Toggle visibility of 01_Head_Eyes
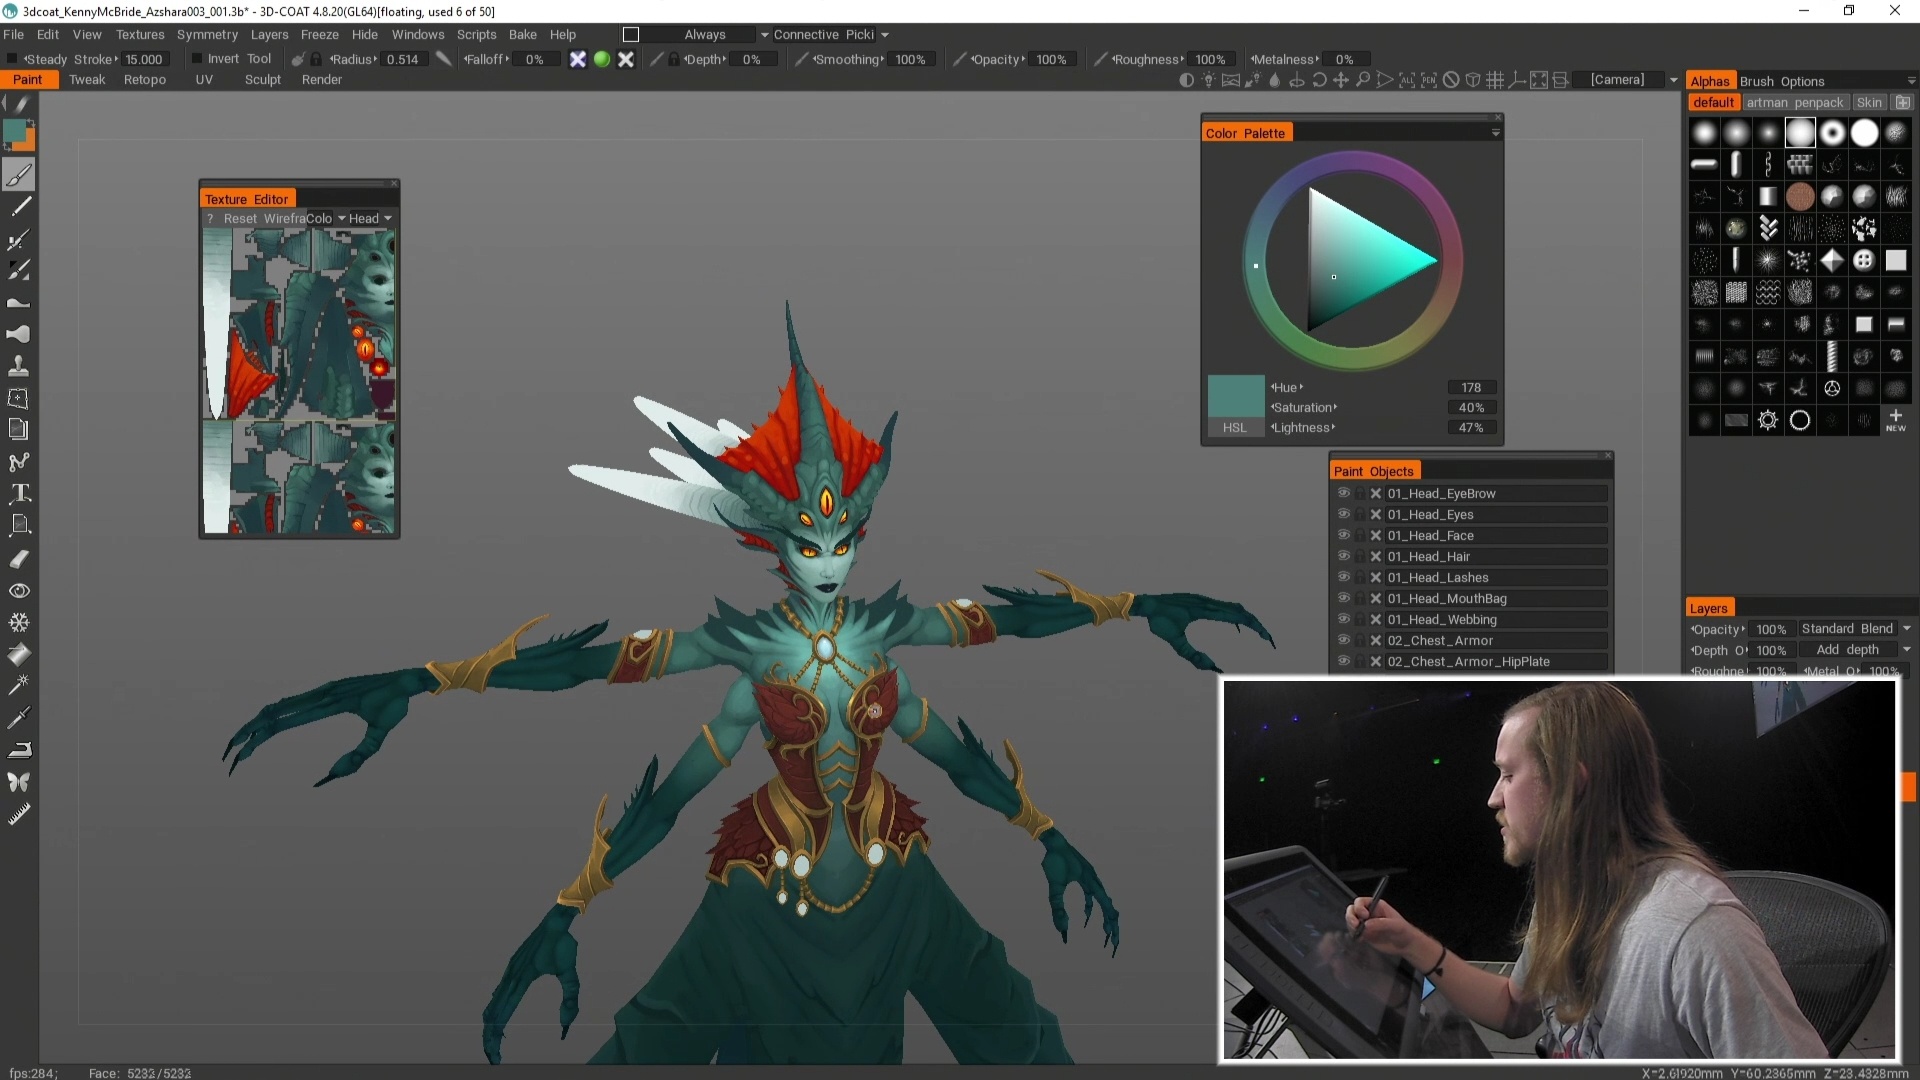The height and width of the screenshot is (1080, 1920). point(1344,514)
